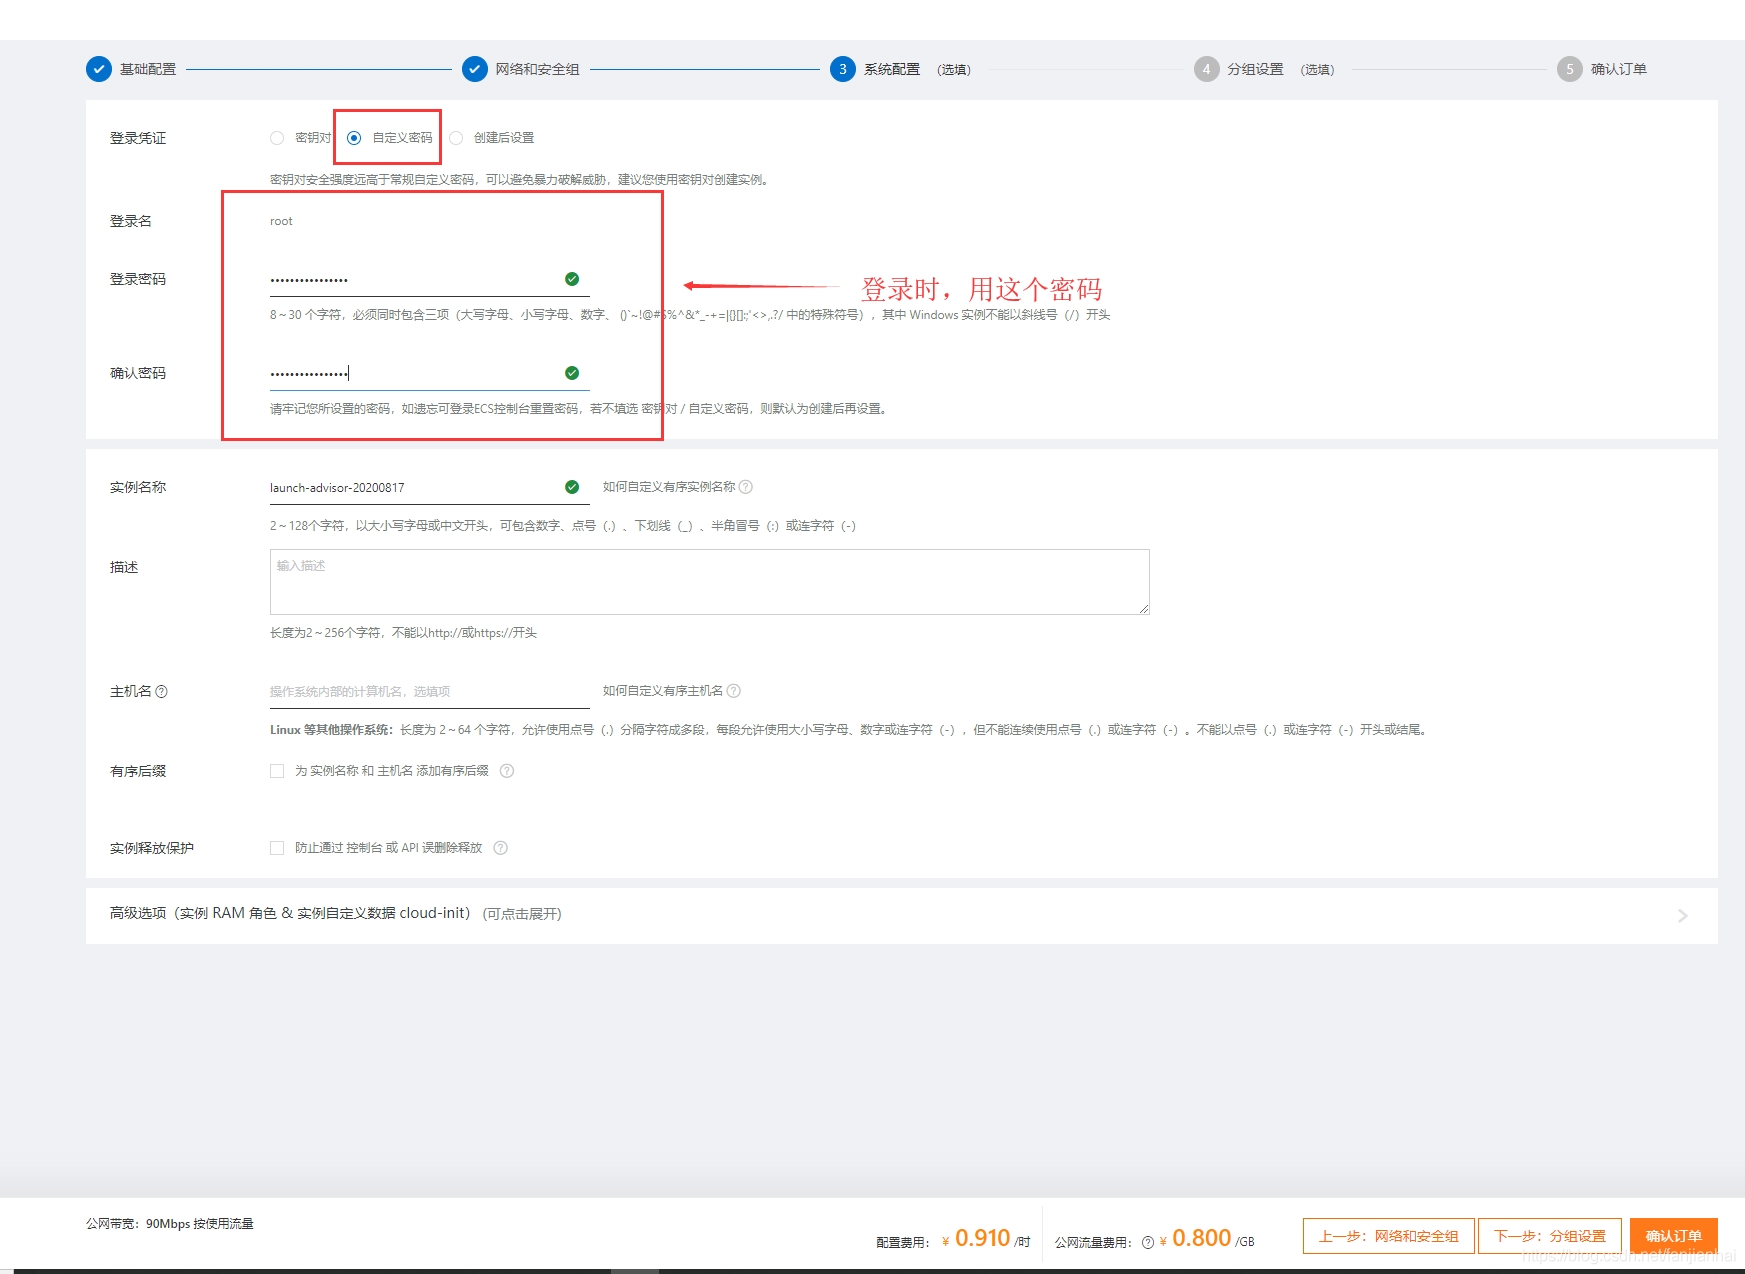Click 上一步：网络和安全组 button
Image resolution: width=1745 pixels, height=1274 pixels.
point(1388,1236)
